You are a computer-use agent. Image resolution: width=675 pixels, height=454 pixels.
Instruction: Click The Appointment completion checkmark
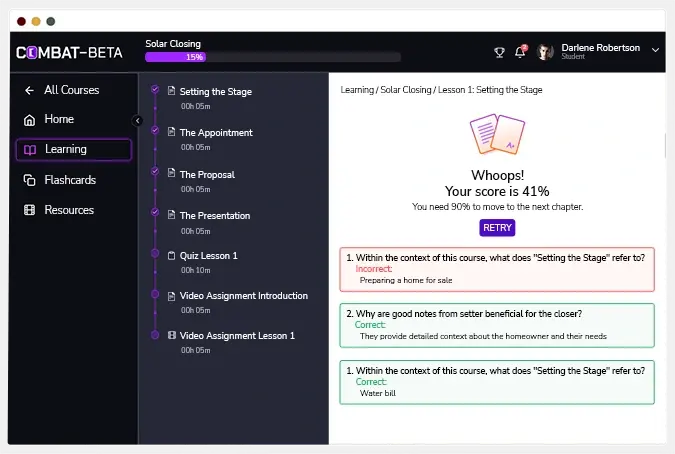coord(154,130)
